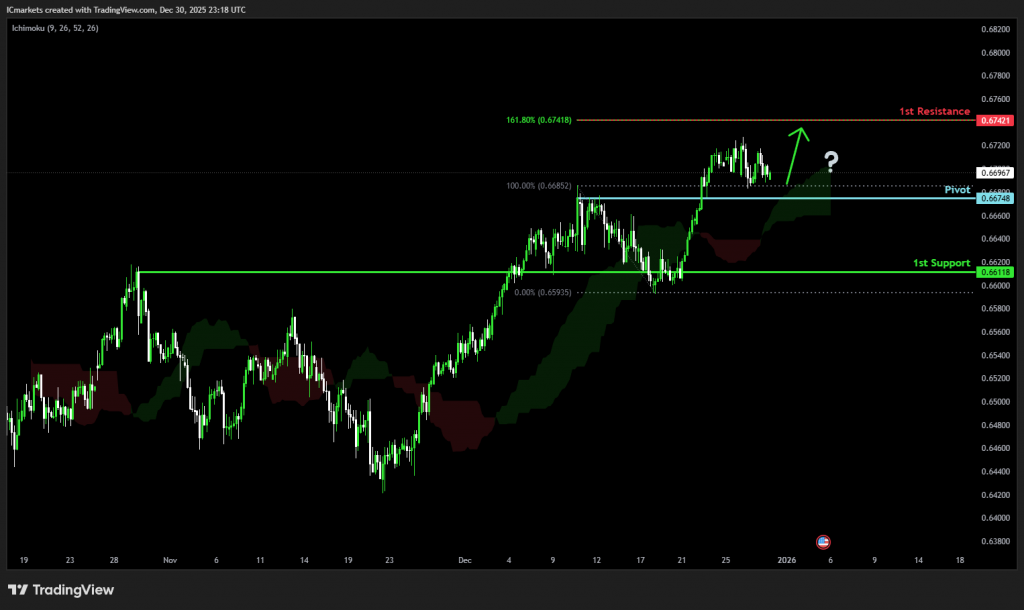Click the white question mark annotation
The height and width of the screenshot is (610, 1024).
click(x=830, y=162)
